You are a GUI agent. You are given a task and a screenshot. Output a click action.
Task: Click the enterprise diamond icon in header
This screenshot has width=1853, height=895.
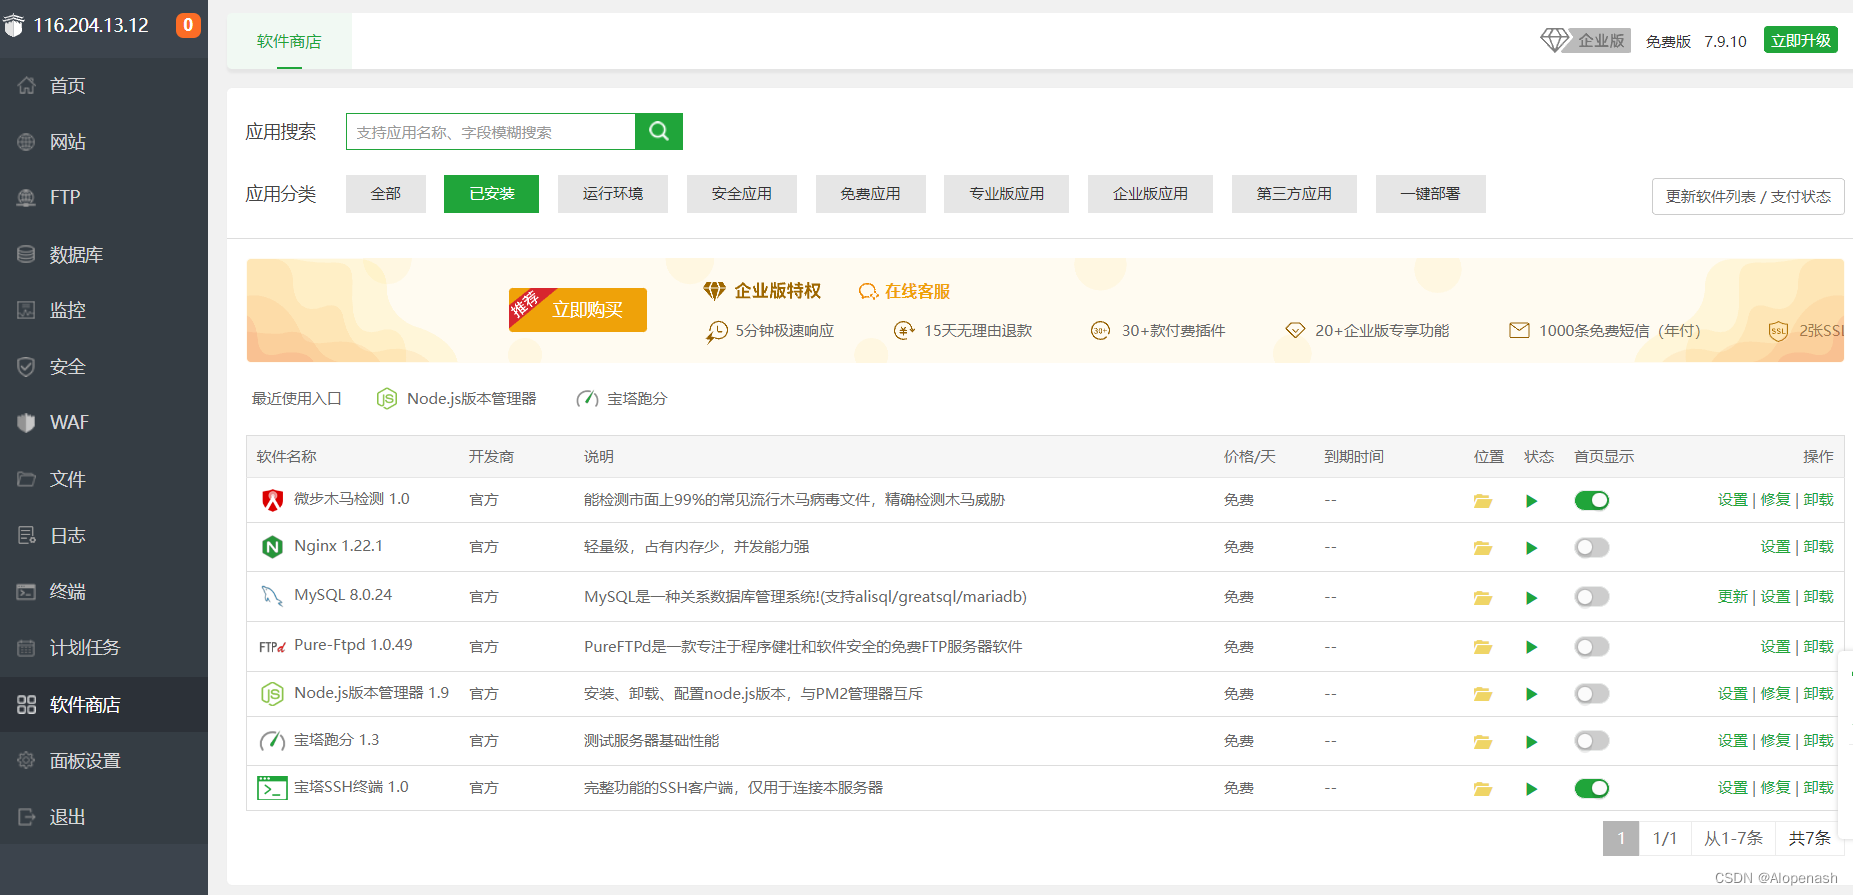1555,40
